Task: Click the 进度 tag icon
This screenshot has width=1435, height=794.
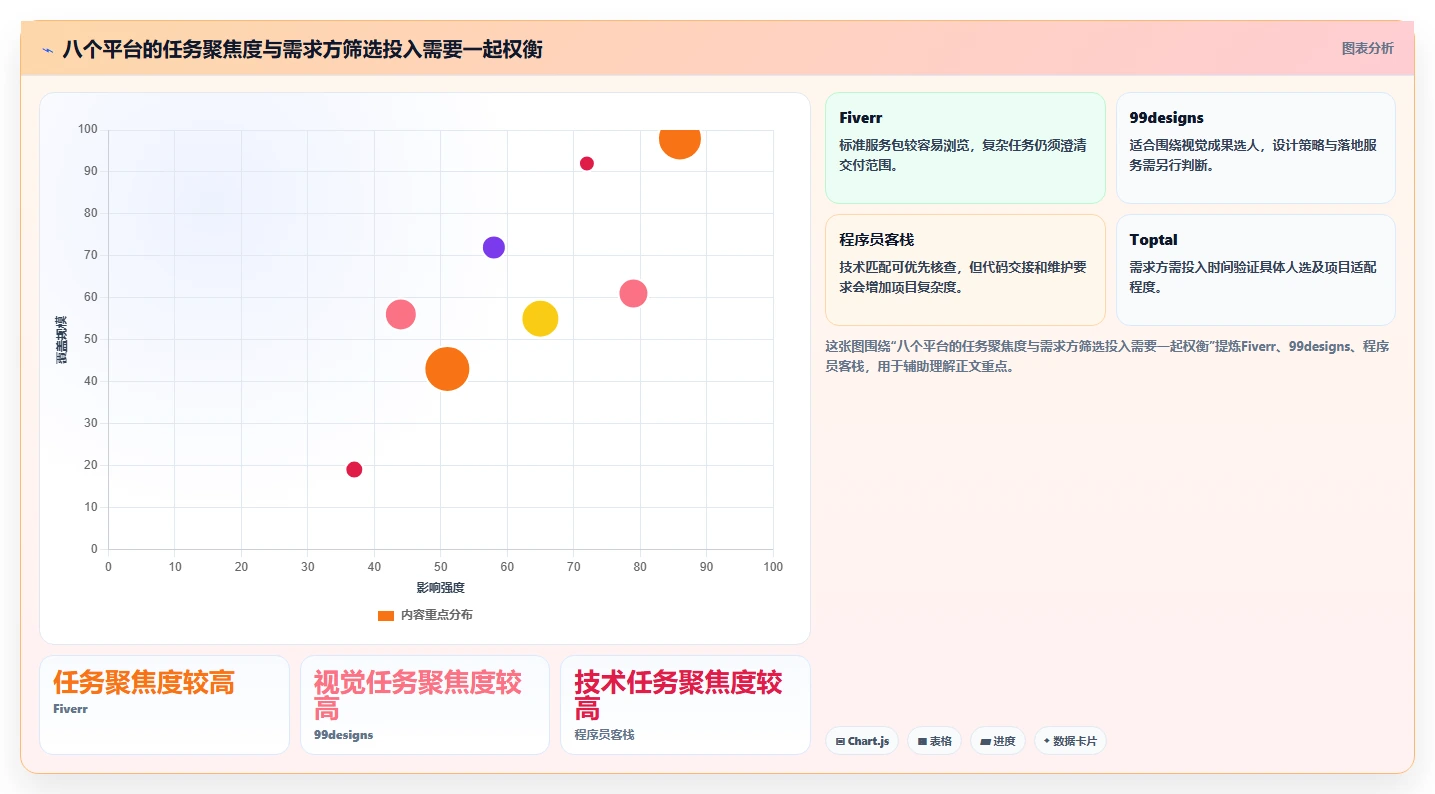Action: (x=985, y=742)
